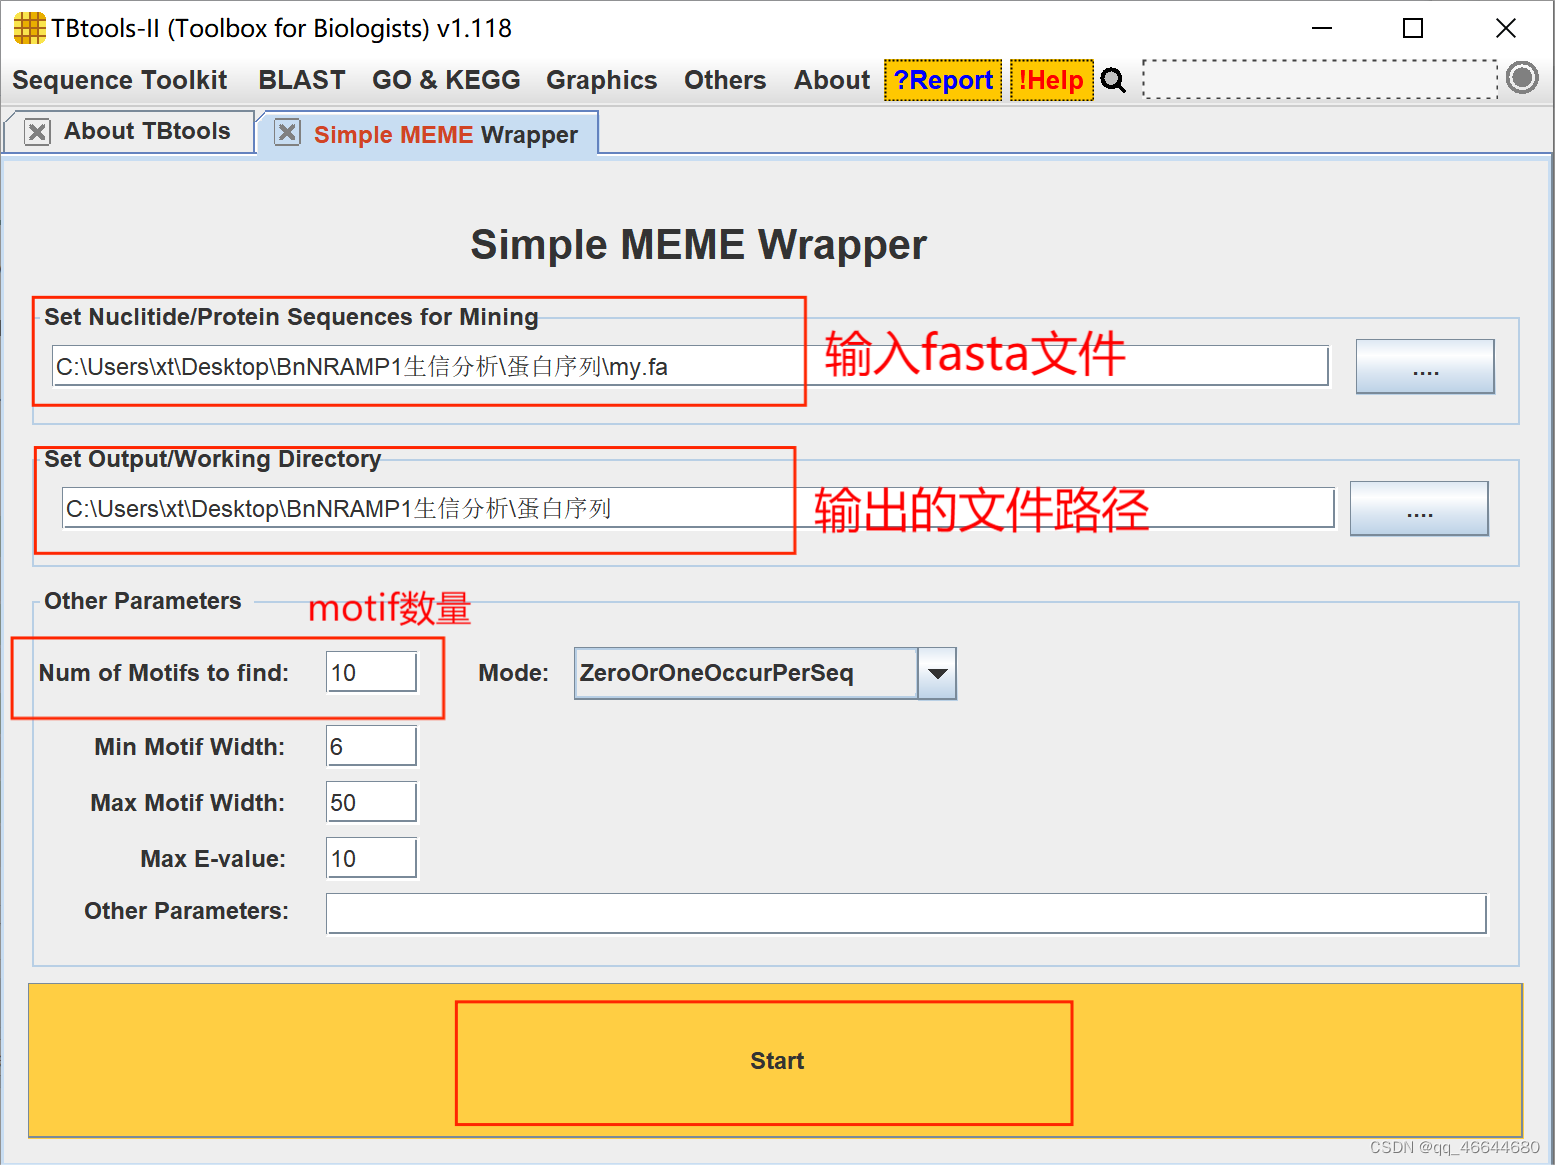Click the magnifier search icon in the toolbar
The image size is (1555, 1165).
tap(1113, 80)
